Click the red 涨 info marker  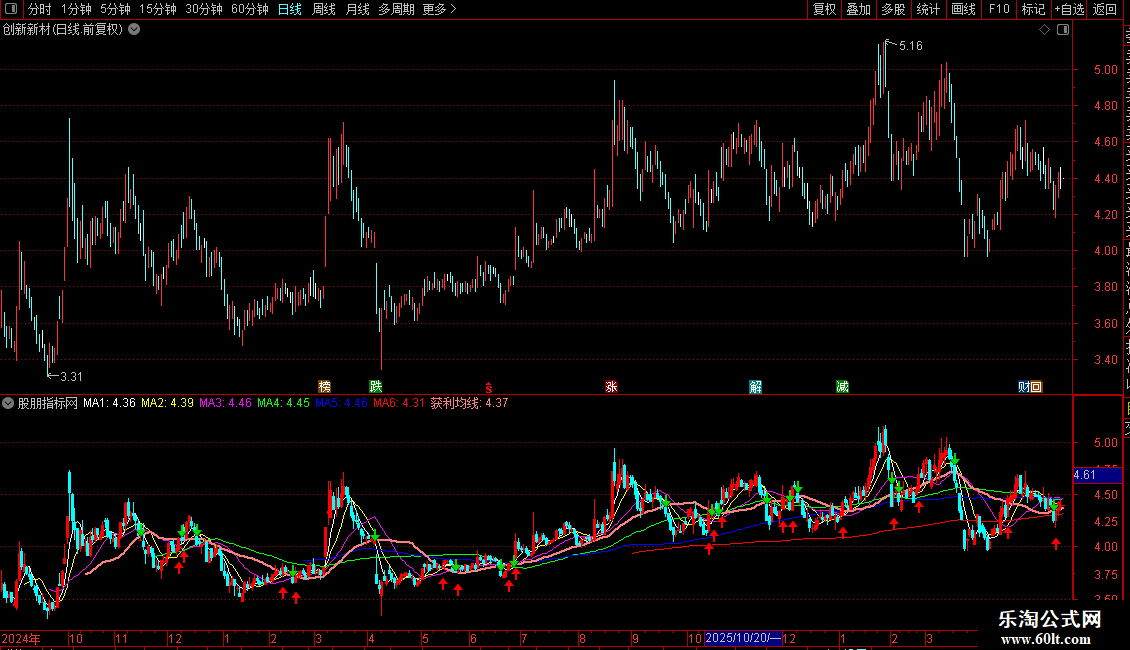611,387
